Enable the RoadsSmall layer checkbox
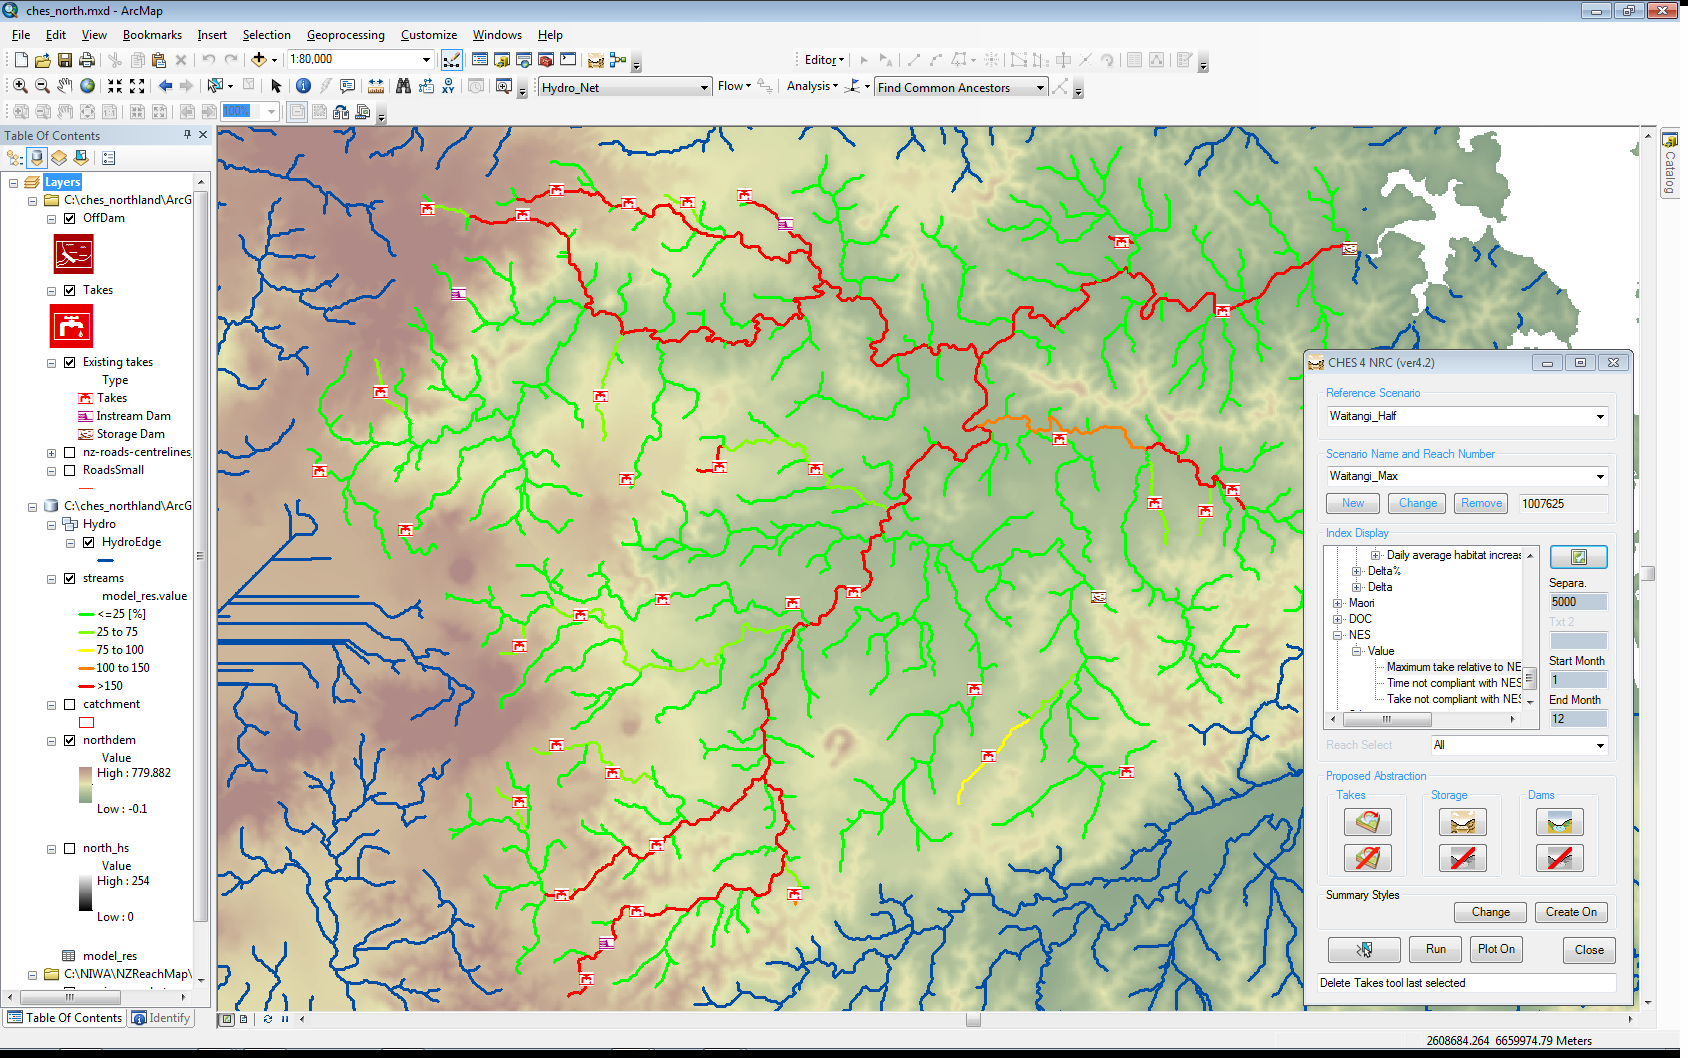1688x1058 pixels. (x=70, y=470)
